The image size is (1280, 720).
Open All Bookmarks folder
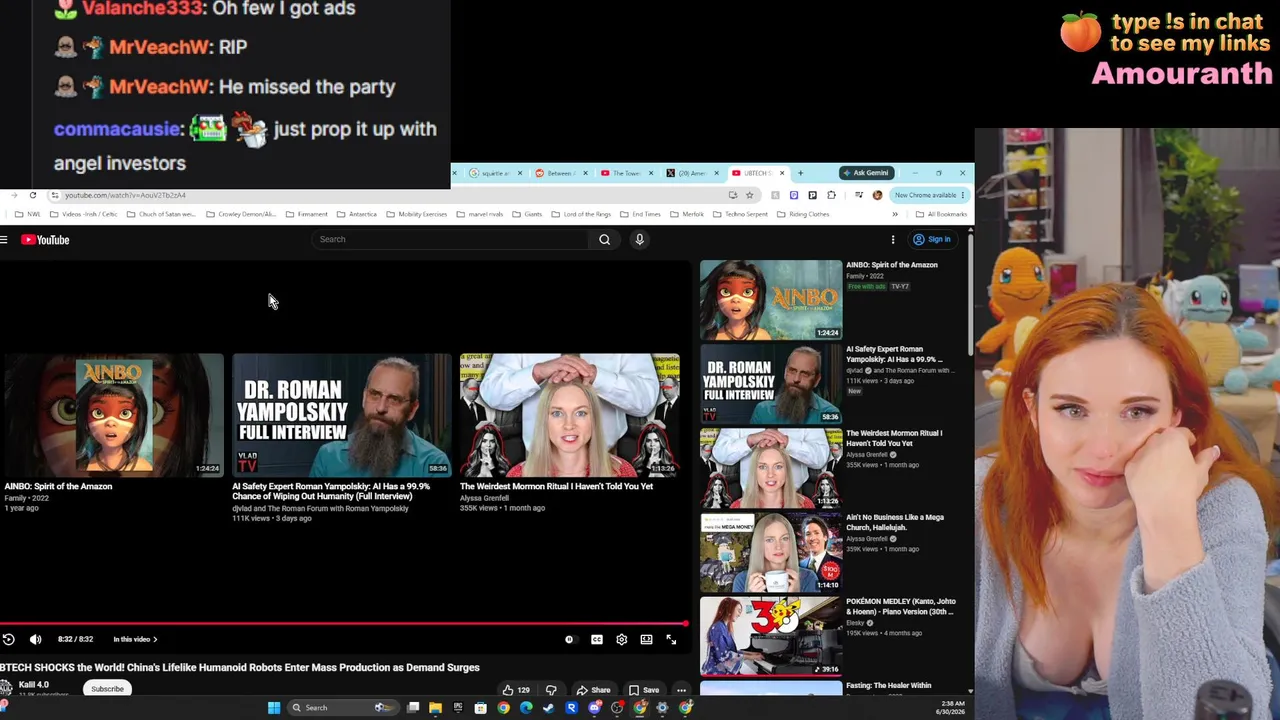click(941, 214)
